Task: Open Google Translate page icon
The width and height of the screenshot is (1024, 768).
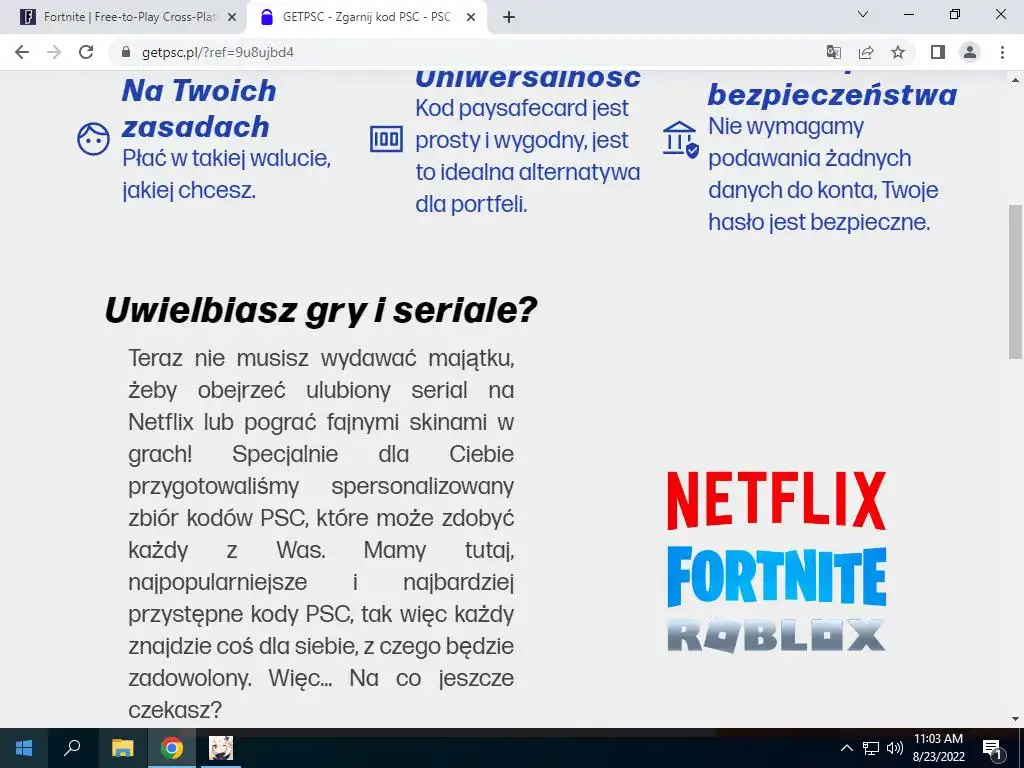Action: (x=833, y=52)
